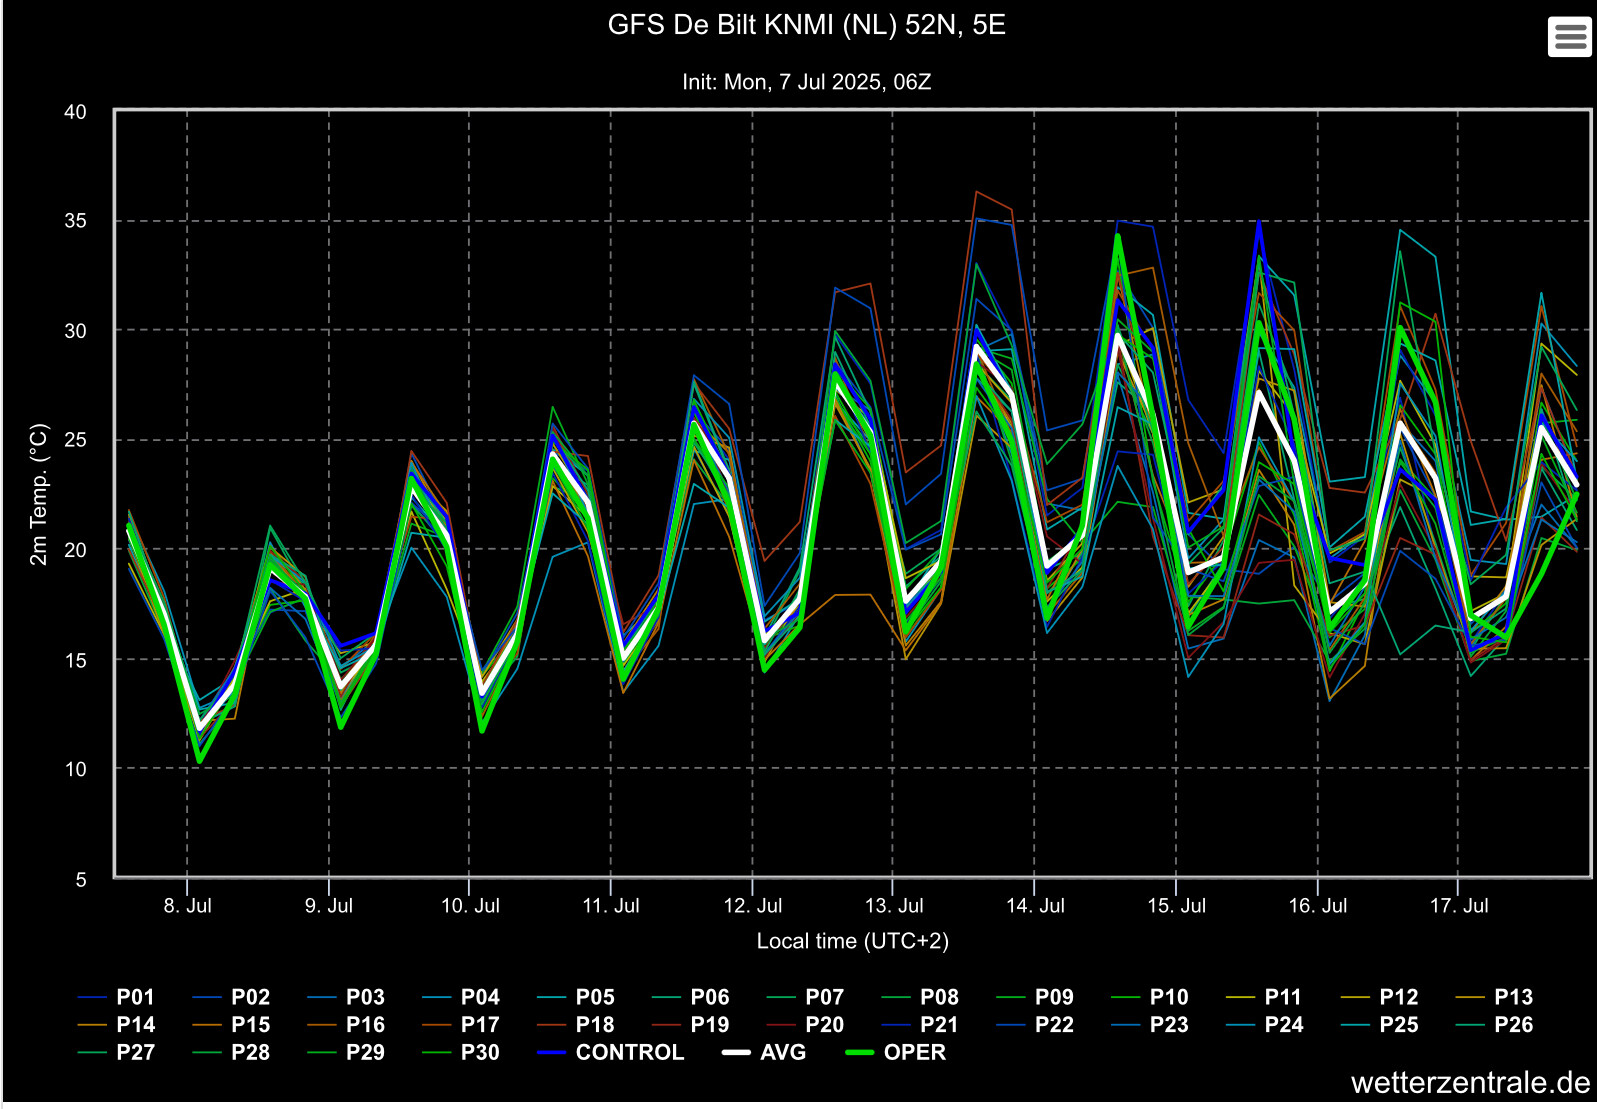1597x1109 pixels.
Task: Open the chart context menu hamburger icon
Action: (x=1569, y=37)
